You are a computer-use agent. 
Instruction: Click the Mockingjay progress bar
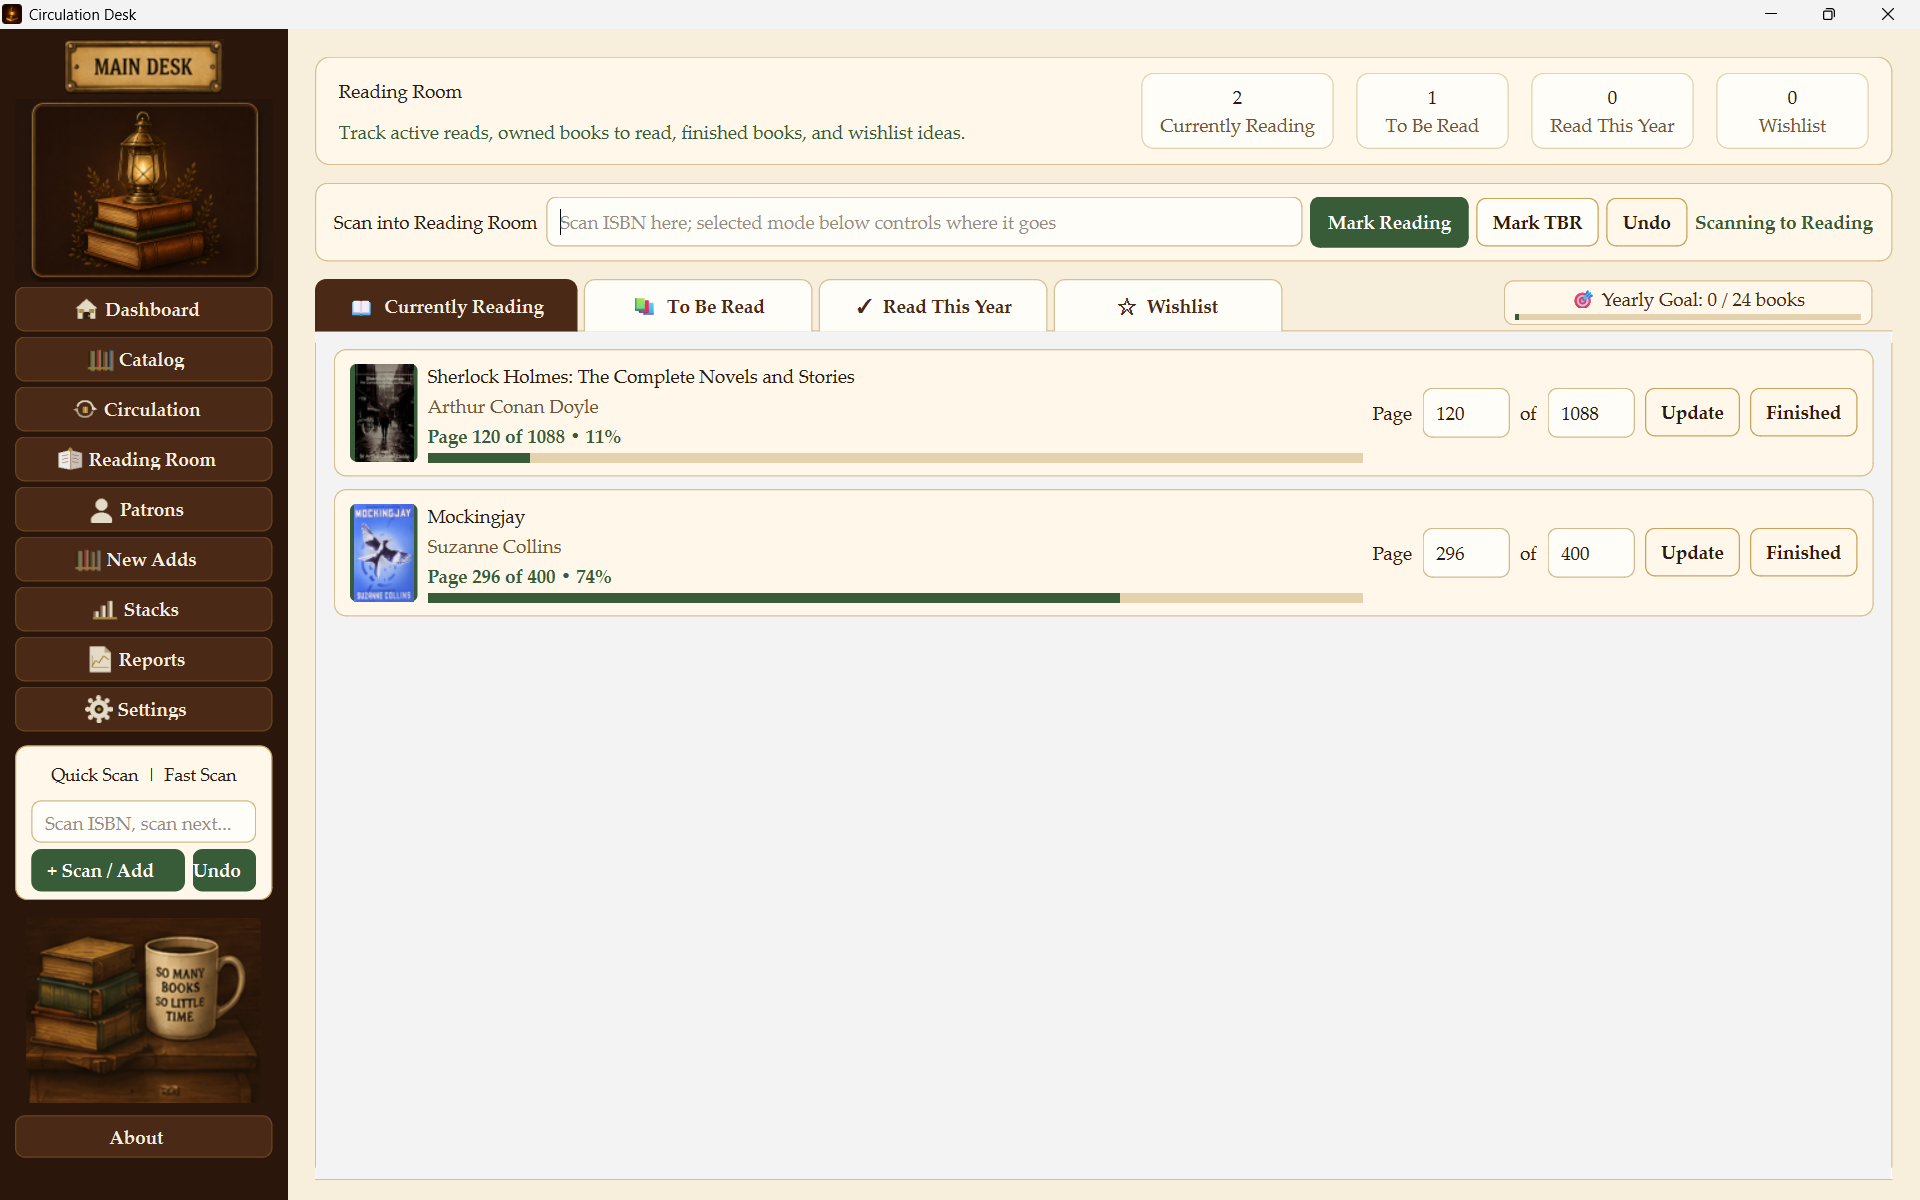tap(894, 598)
